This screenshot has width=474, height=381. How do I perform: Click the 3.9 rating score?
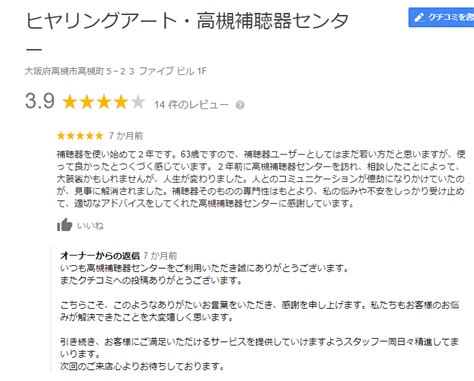tap(40, 101)
